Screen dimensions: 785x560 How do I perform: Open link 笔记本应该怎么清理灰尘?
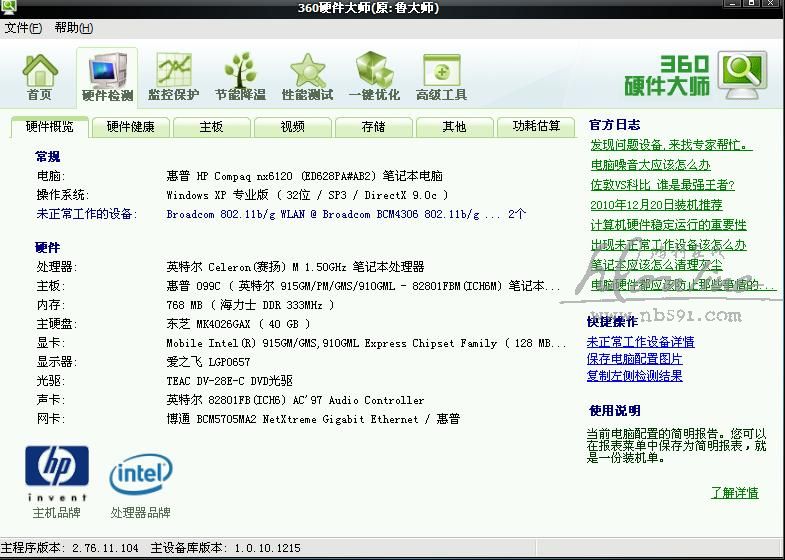point(656,265)
